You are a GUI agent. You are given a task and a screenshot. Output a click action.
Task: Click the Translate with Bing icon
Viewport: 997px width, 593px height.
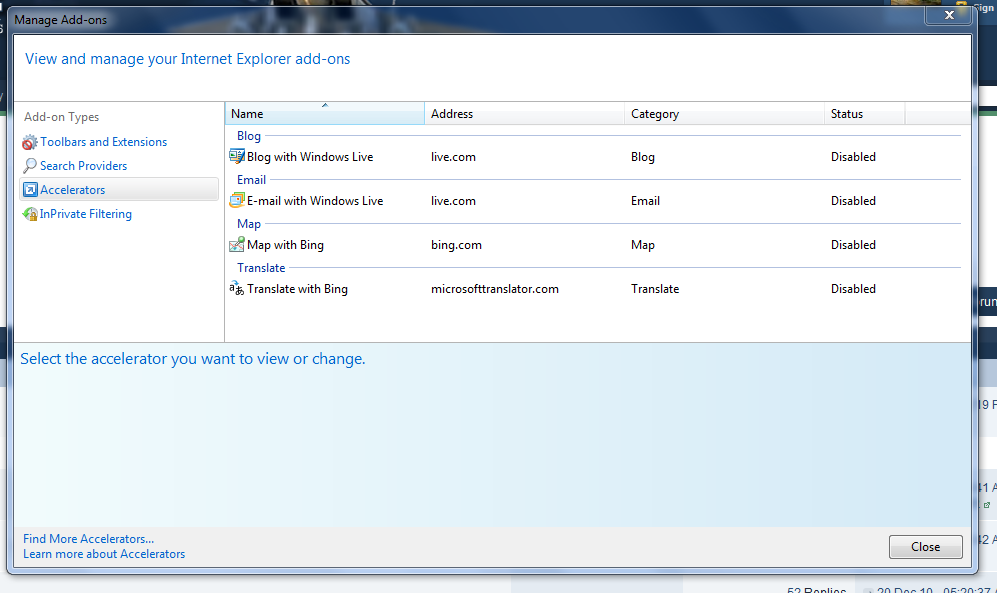[237, 289]
